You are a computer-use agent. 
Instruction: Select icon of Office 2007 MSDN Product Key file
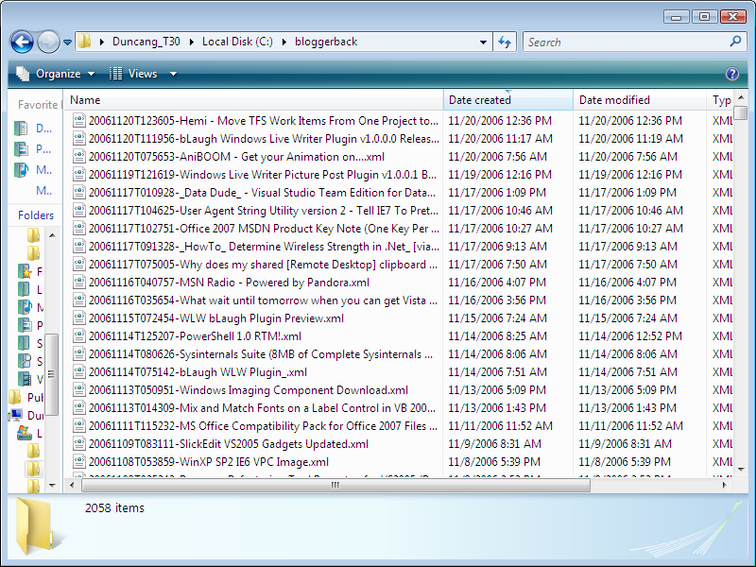[79, 228]
